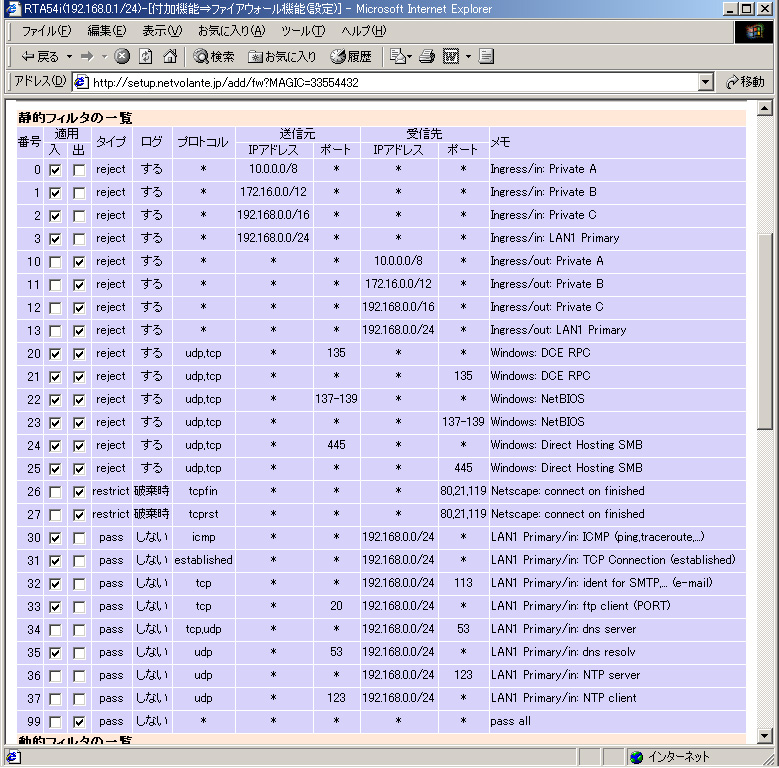This screenshot has width=779, height=768.
Task: Open the お気に入り favorites toolbar button
Action: point(282,56)
